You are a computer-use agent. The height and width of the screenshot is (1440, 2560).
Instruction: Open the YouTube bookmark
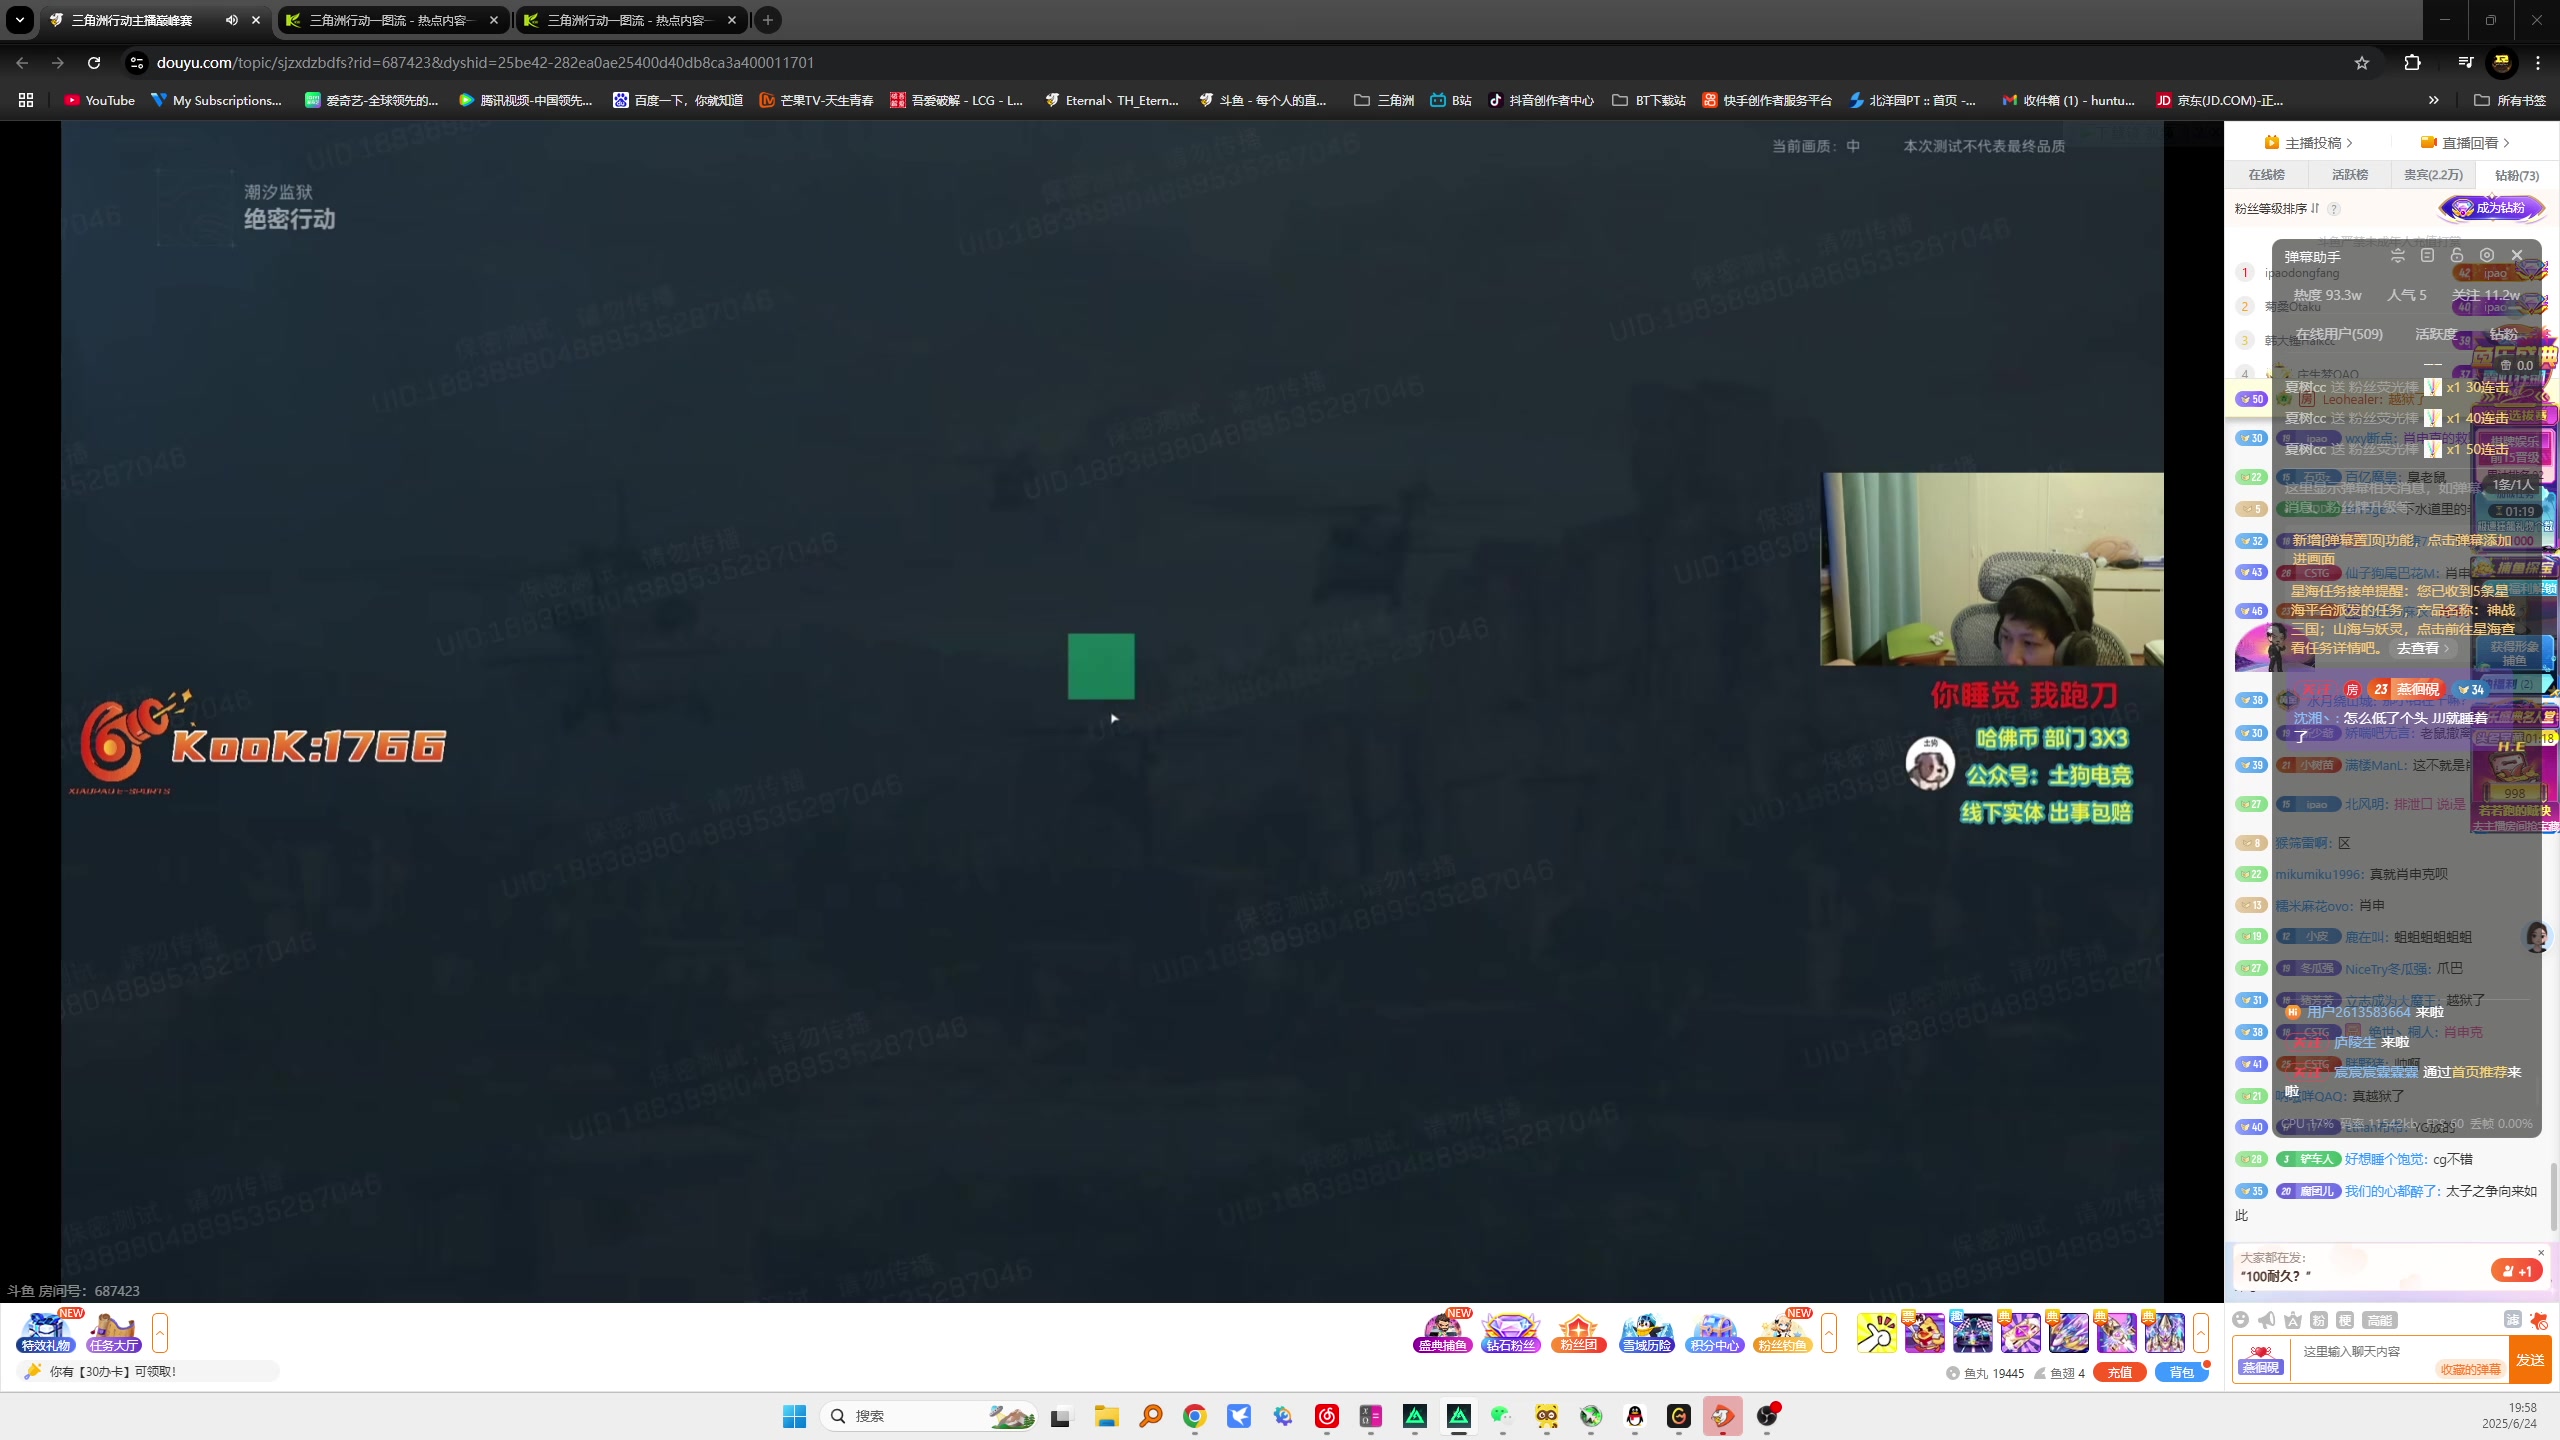pyautogui.click(x=99, y=100)
